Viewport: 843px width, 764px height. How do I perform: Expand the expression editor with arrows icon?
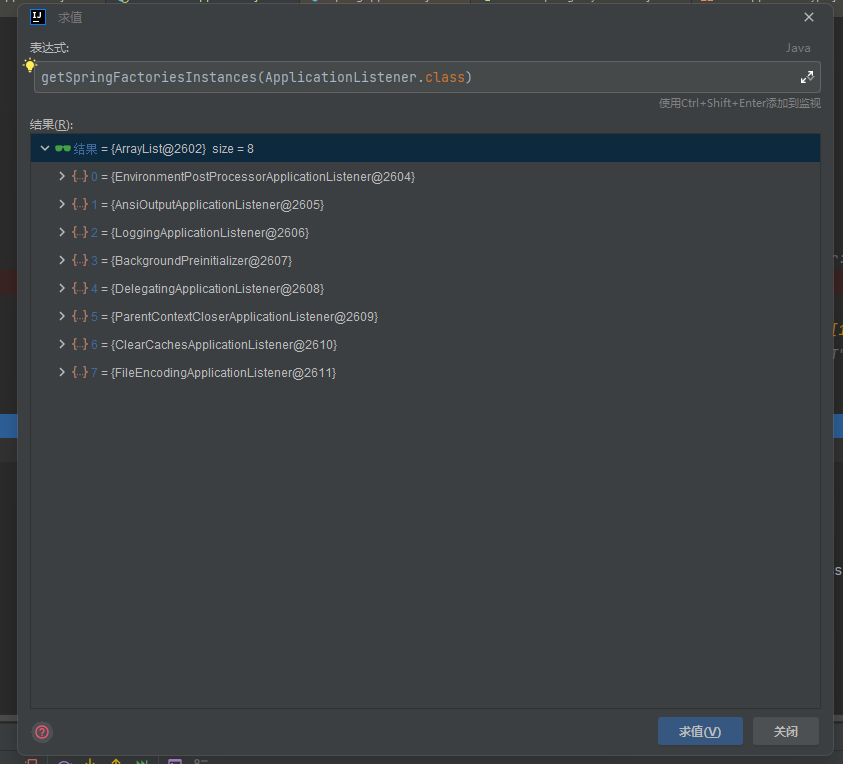click(x=806, y=77)
